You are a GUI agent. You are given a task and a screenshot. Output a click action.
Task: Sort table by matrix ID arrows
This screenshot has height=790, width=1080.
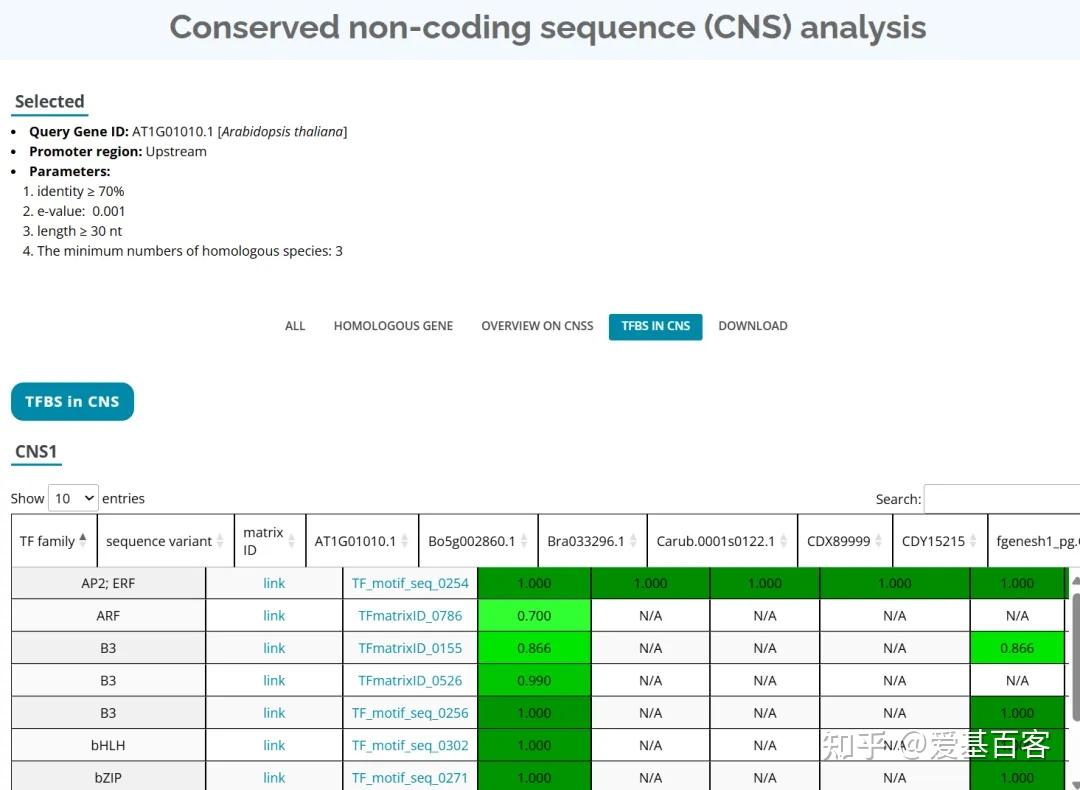coord(290,541)
